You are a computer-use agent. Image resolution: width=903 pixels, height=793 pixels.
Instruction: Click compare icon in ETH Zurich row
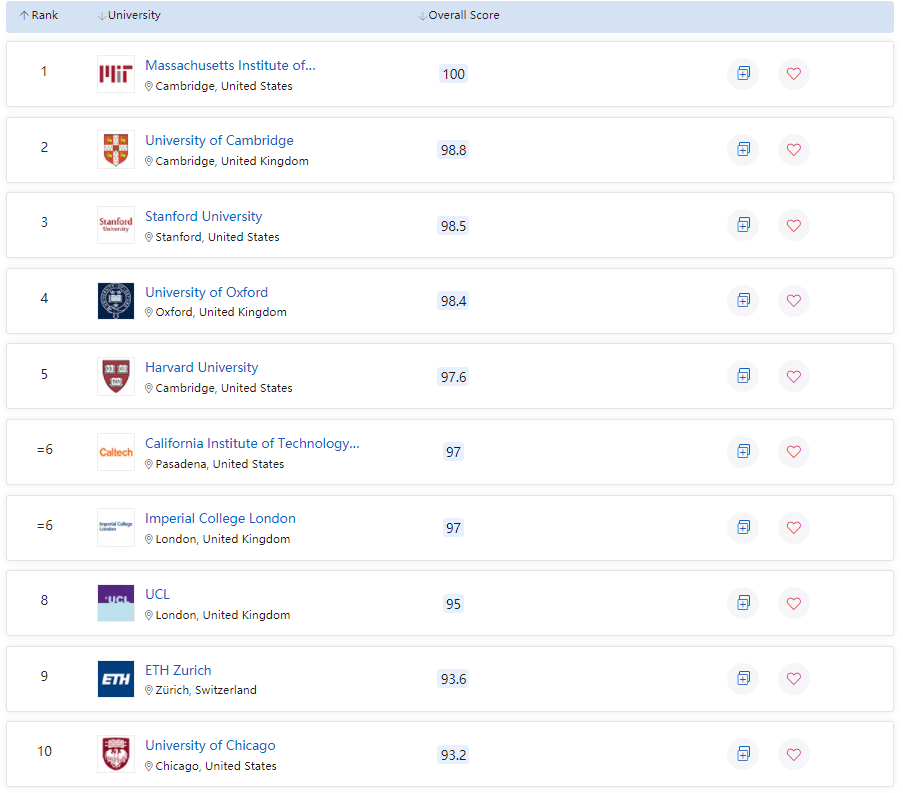(743, 678)
